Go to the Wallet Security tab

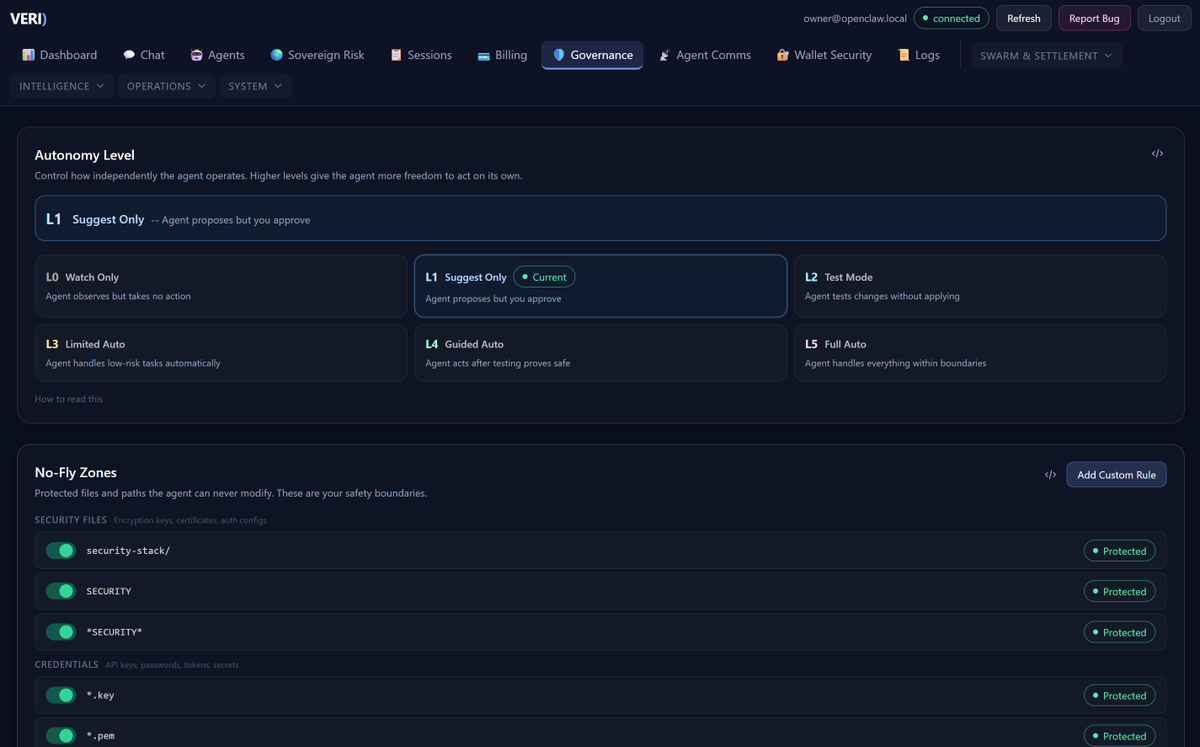pos(824,55)
